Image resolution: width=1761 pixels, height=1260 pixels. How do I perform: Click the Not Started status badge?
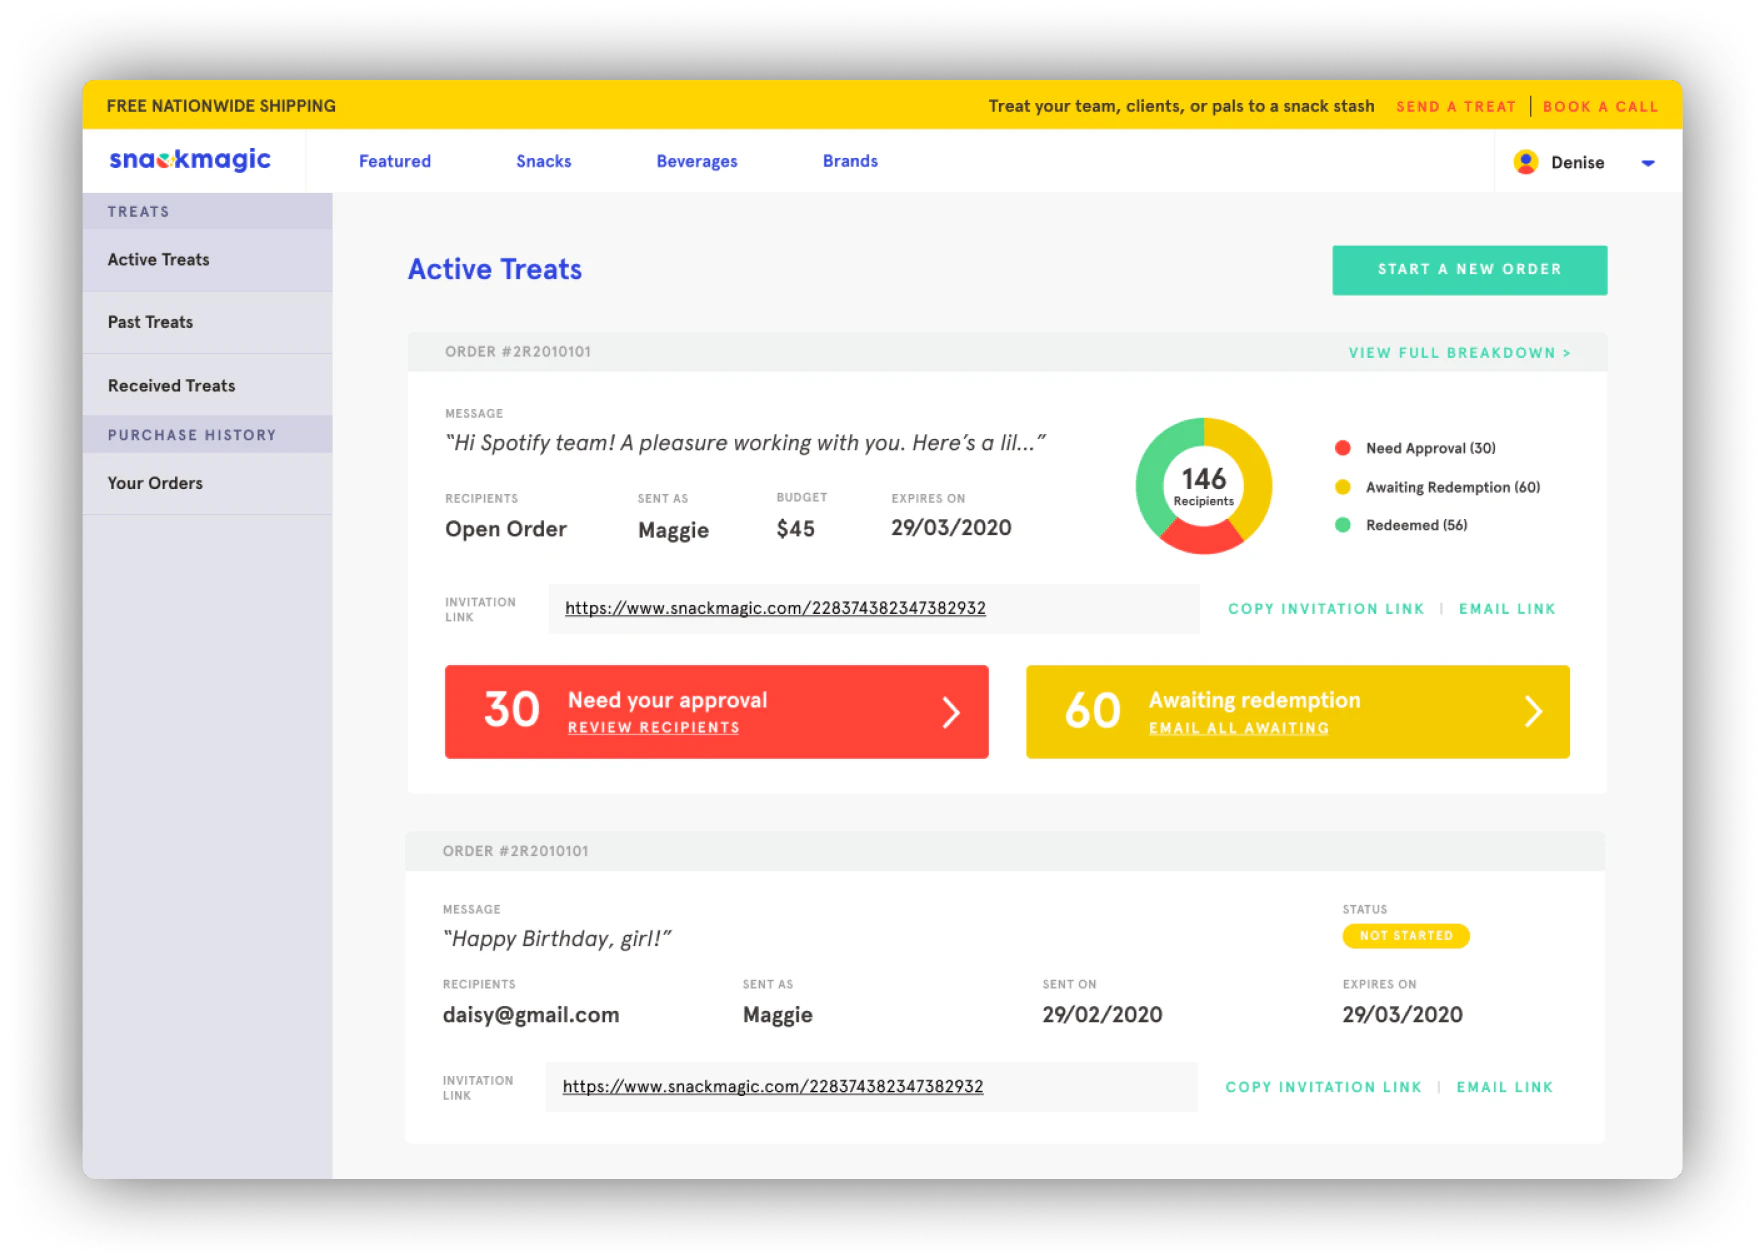click(1405, 936)
